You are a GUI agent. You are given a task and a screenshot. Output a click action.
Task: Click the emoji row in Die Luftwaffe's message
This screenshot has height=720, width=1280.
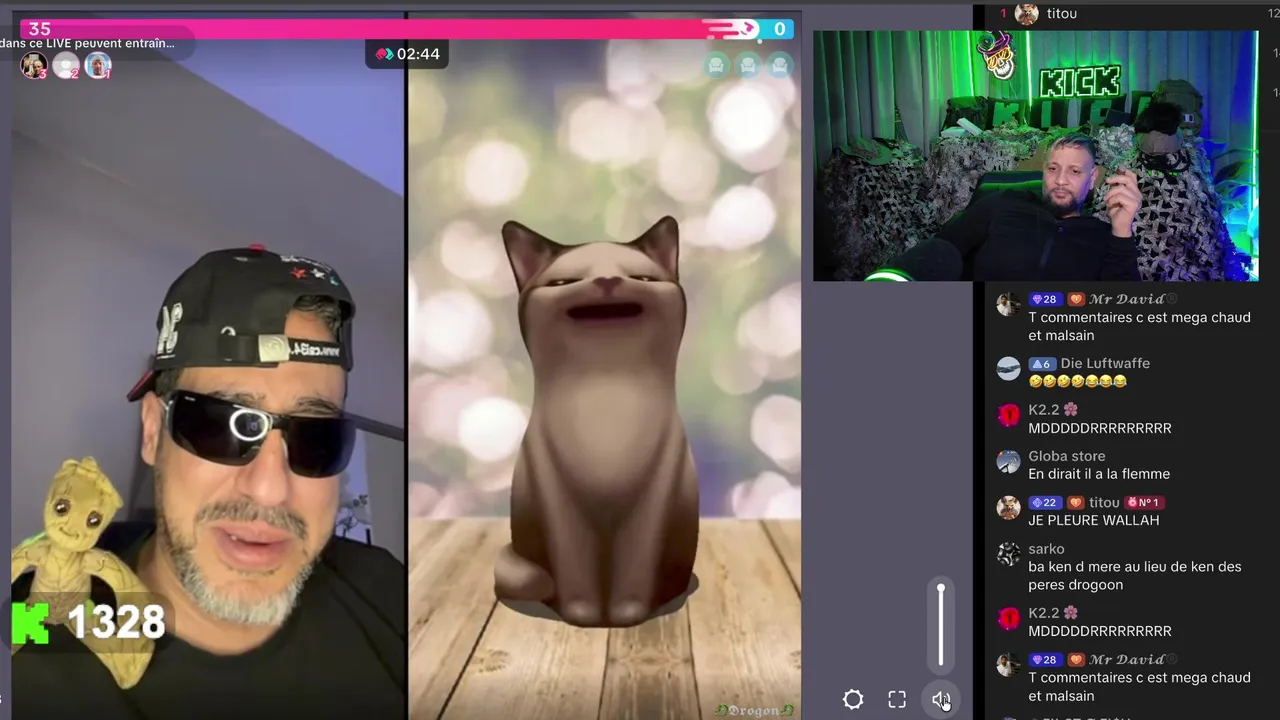point(1078,382)
